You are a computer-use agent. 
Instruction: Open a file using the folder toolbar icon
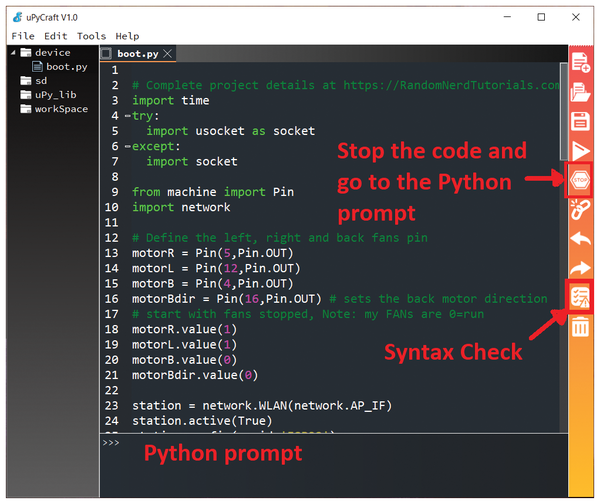pyautogui.click(x=580, y=92)
